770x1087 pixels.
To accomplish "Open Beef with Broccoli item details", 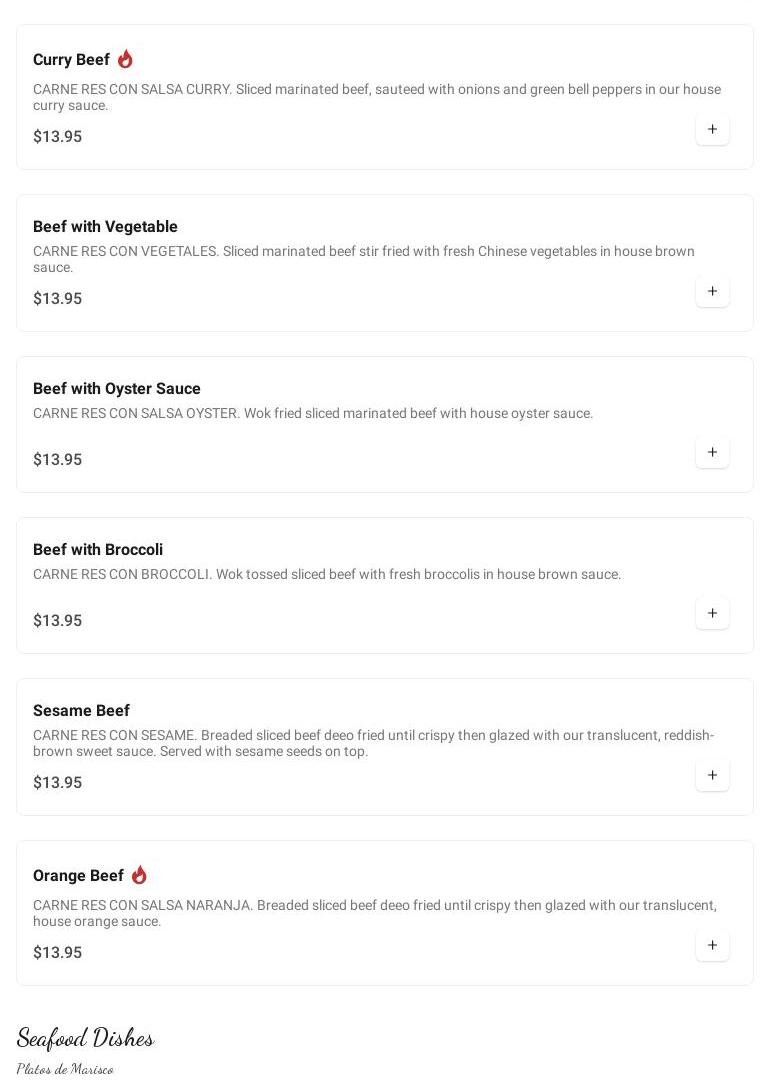I will pyautogui.click(x=98, y=550).
